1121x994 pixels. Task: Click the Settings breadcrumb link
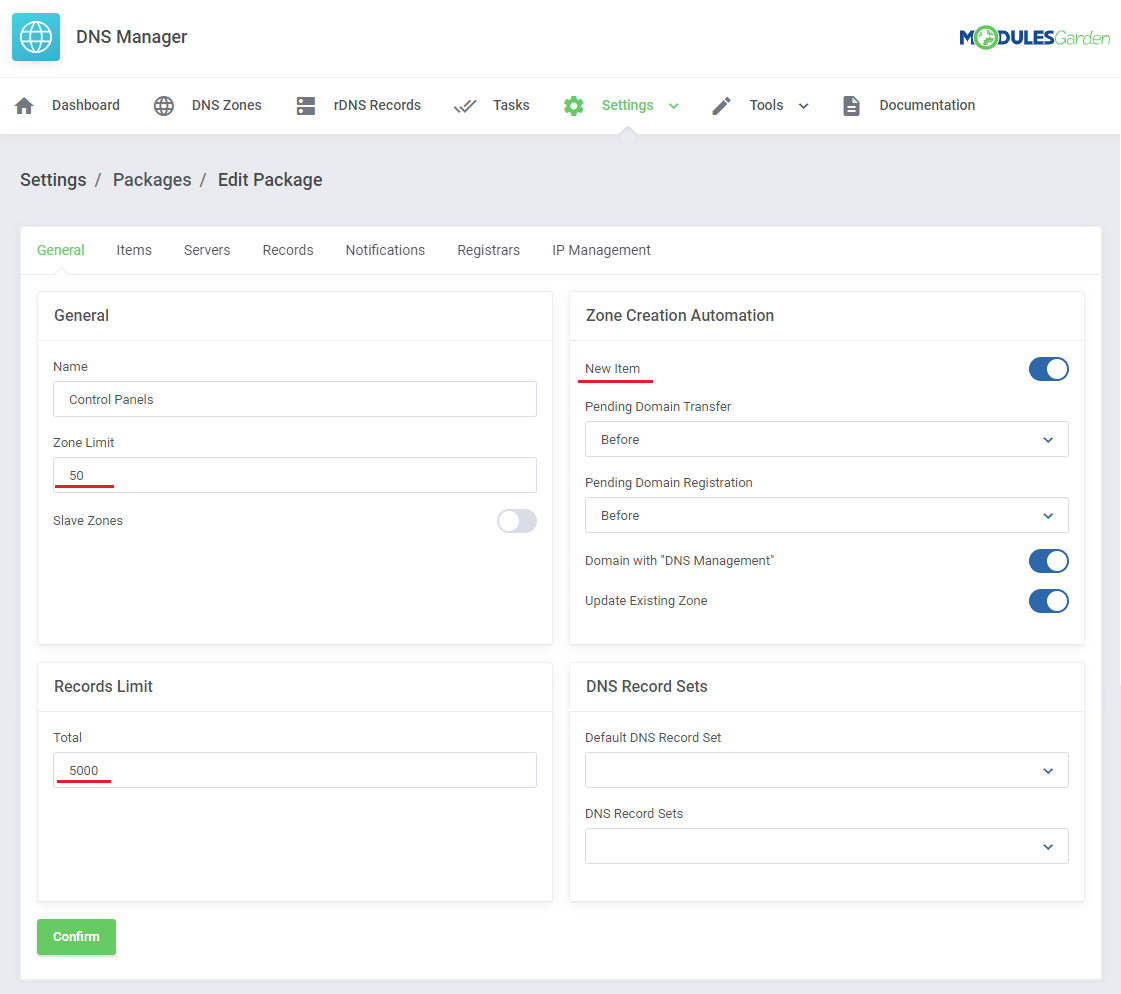(x=53, y=180)
